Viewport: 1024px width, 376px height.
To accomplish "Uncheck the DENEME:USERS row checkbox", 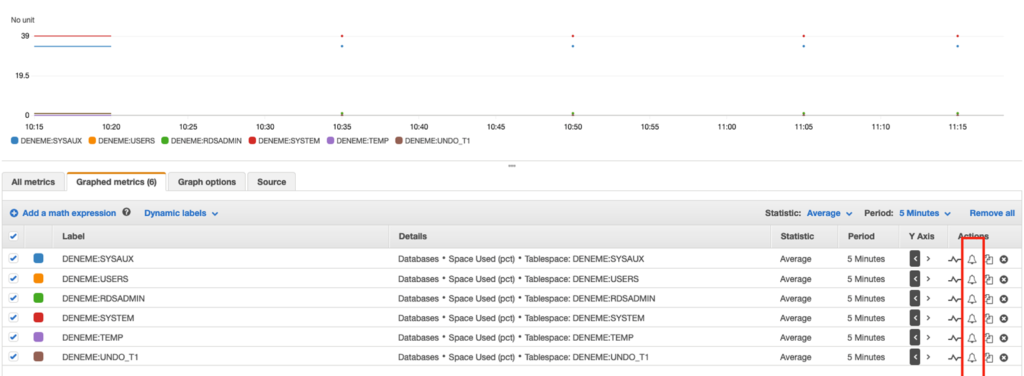I will [x=14, y=278].
